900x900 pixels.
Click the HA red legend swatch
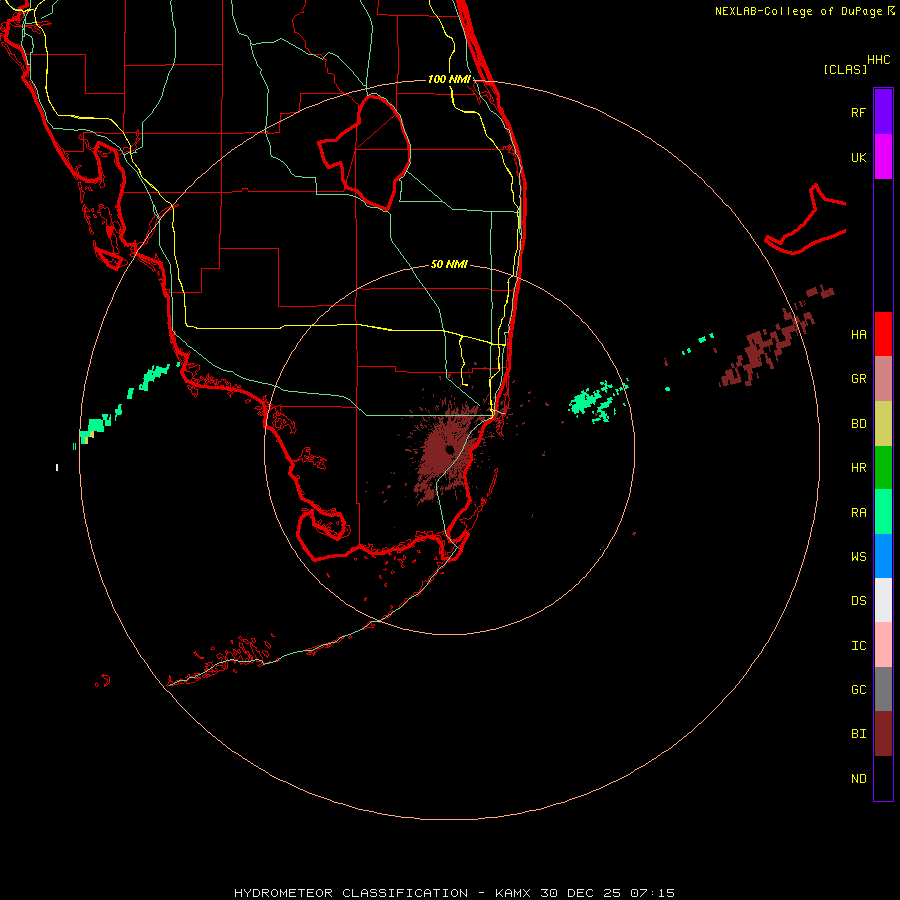pyautogui.click(x=883, y=334)
